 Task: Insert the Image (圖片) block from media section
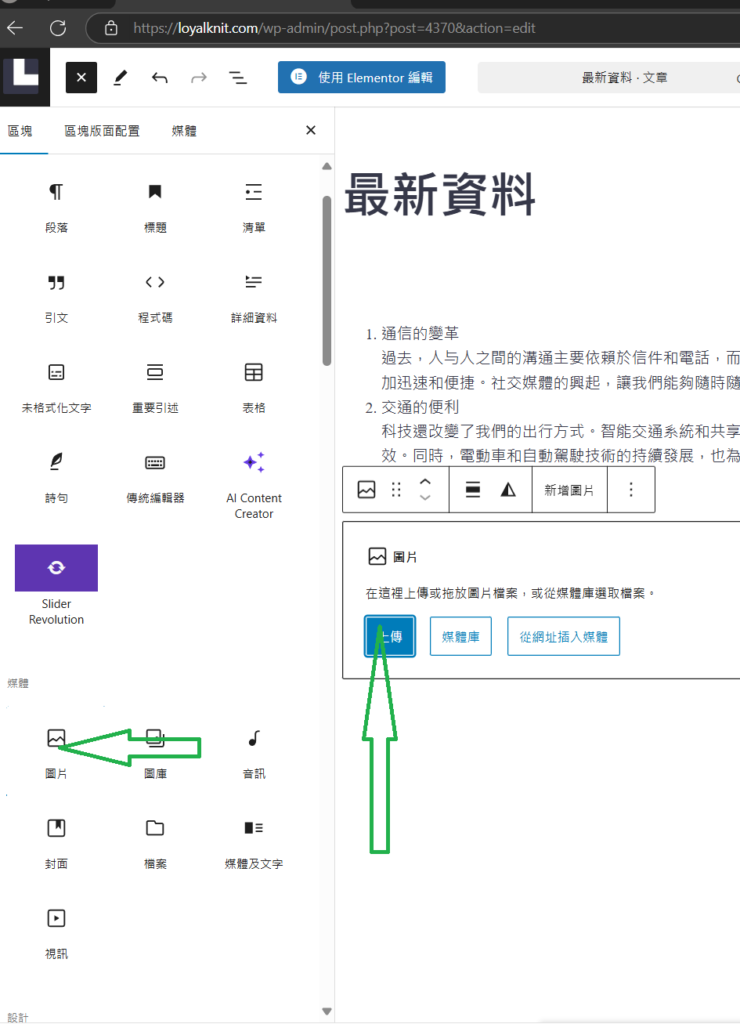(56, 752)
